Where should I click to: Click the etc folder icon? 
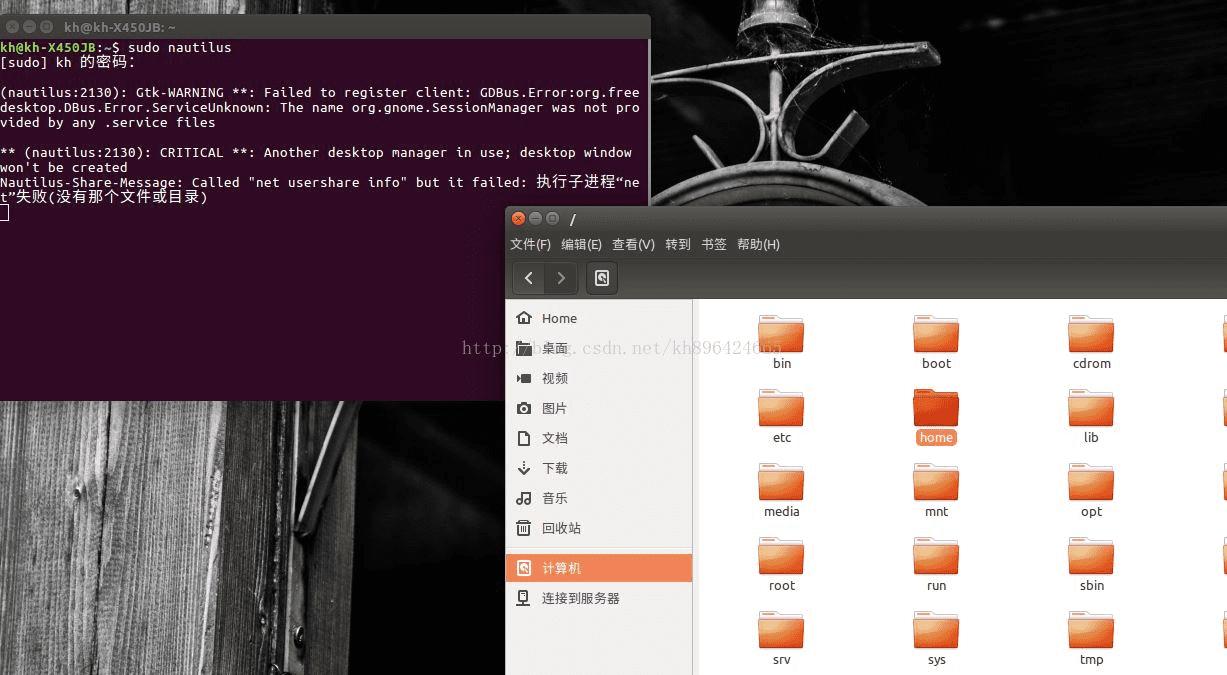[781, 408]
